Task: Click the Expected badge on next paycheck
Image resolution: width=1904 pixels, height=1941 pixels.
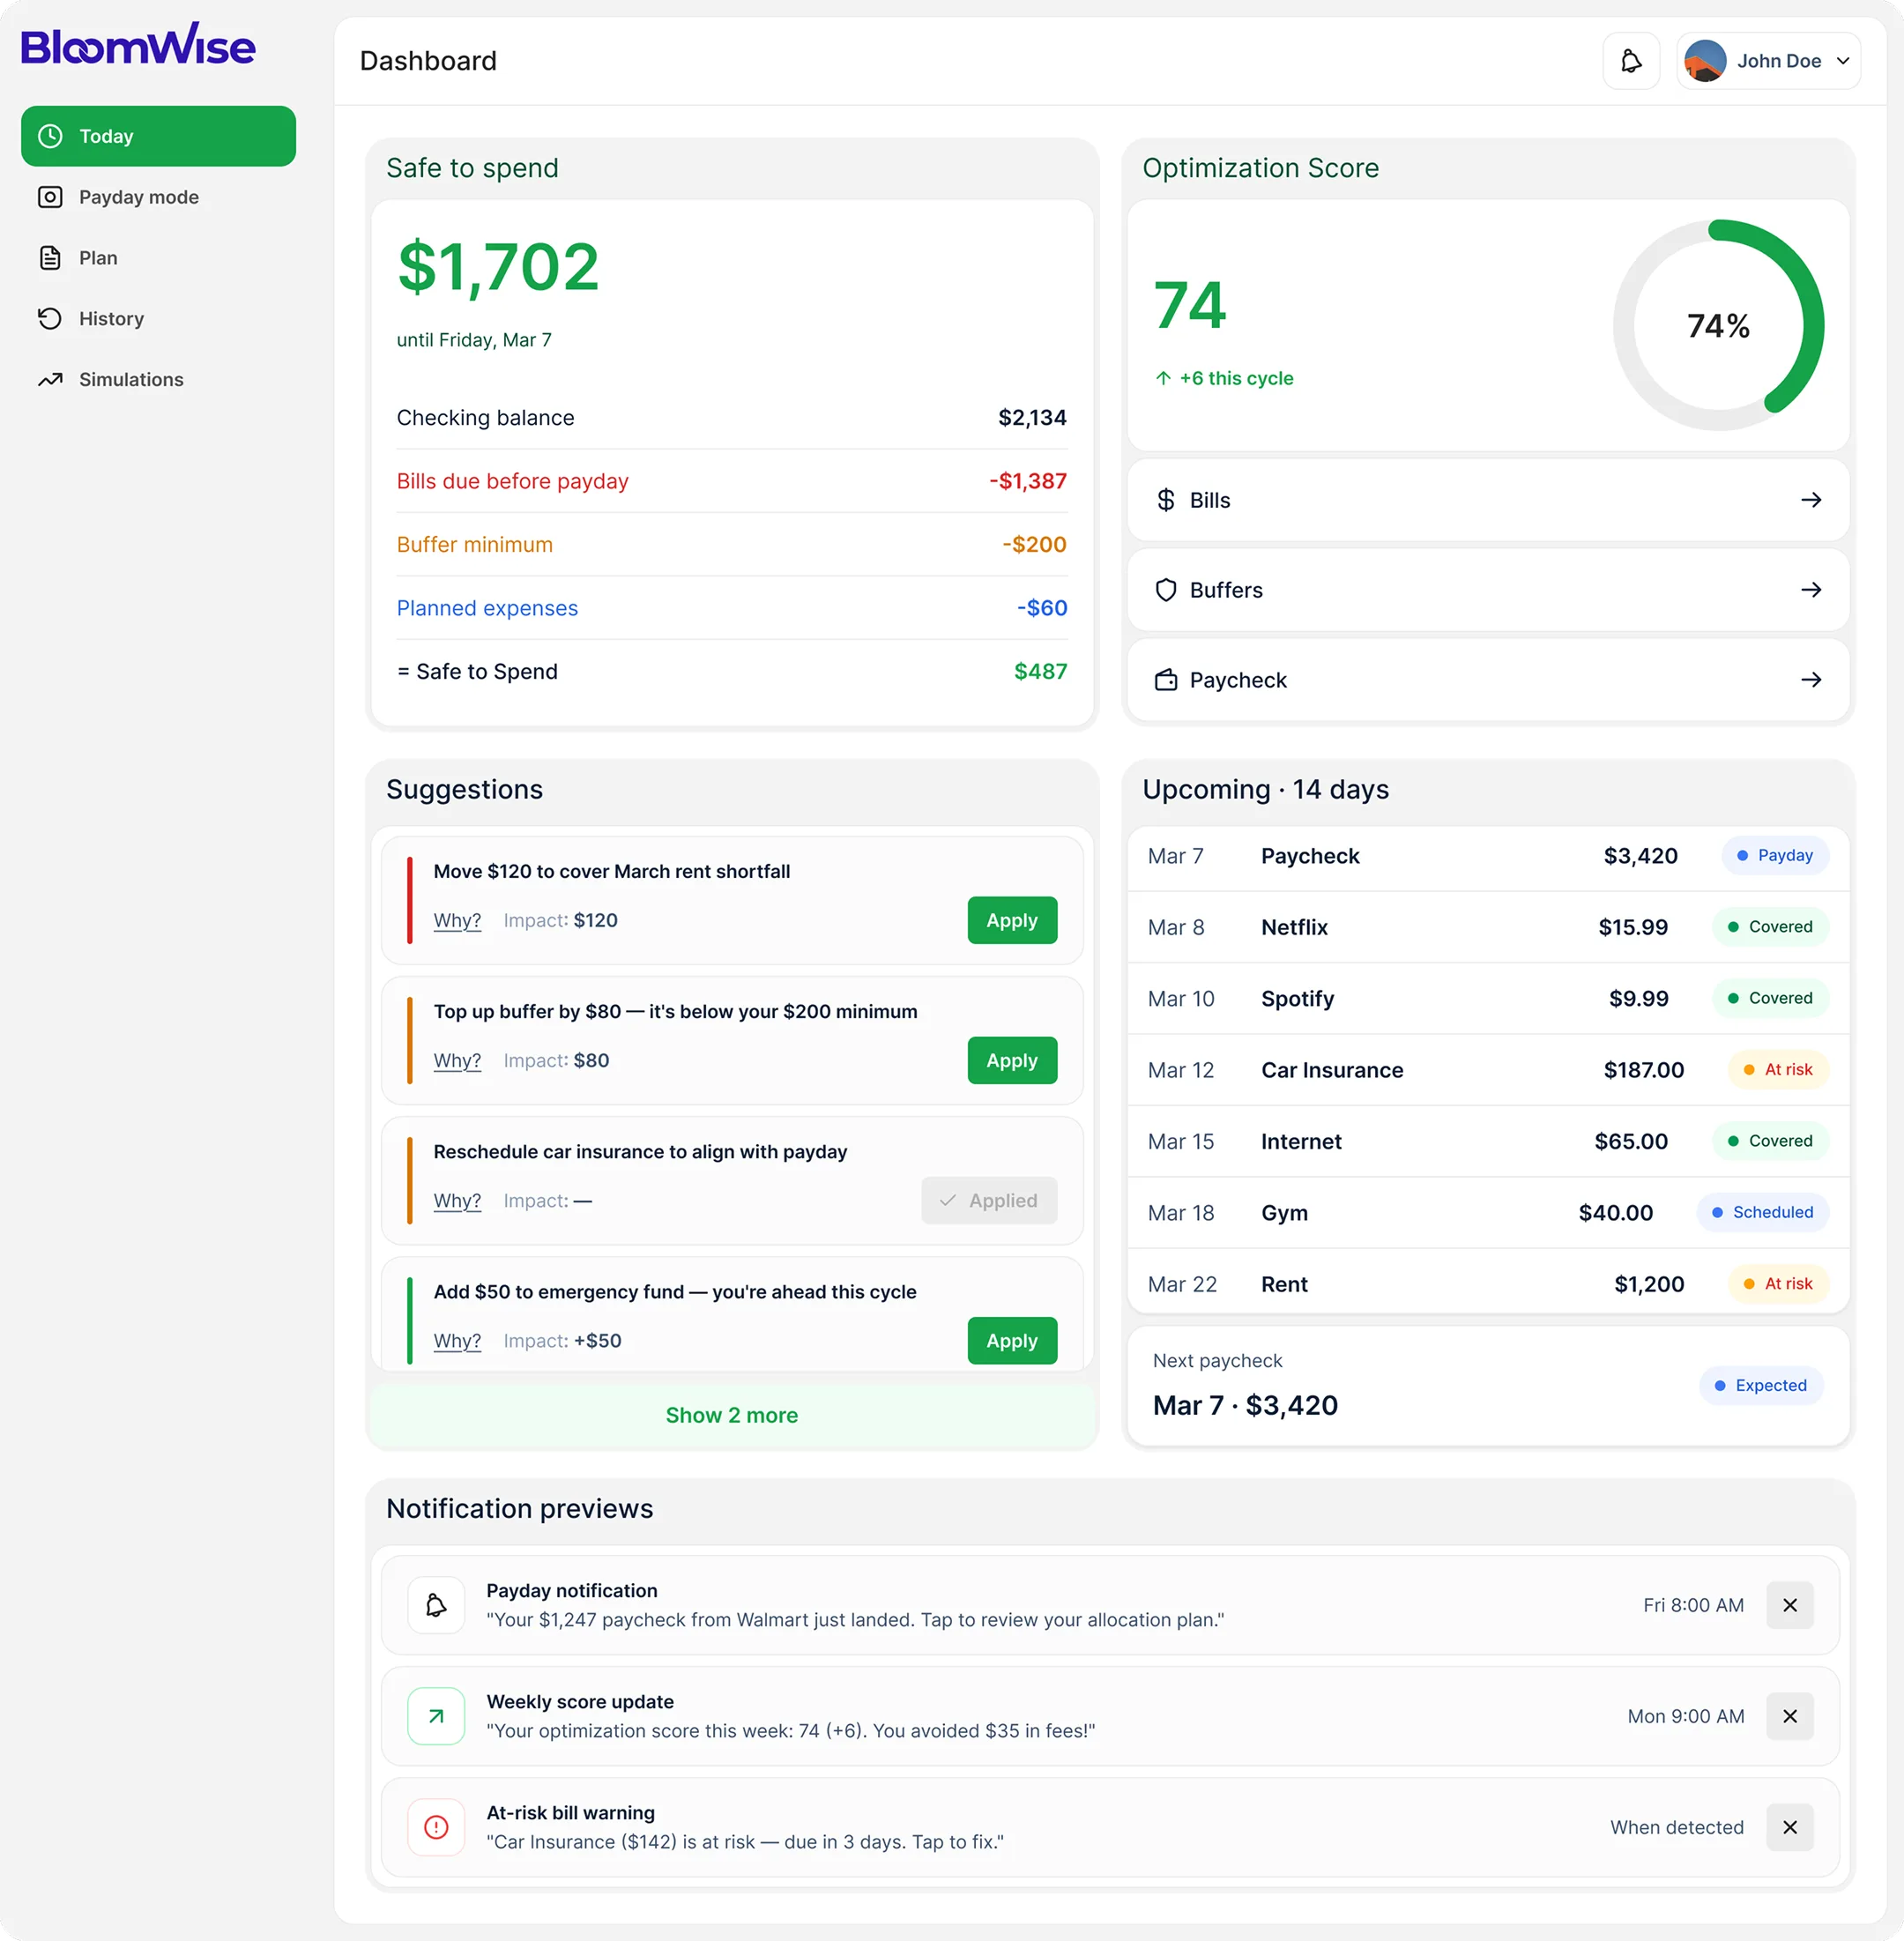Action: 1761,1385
